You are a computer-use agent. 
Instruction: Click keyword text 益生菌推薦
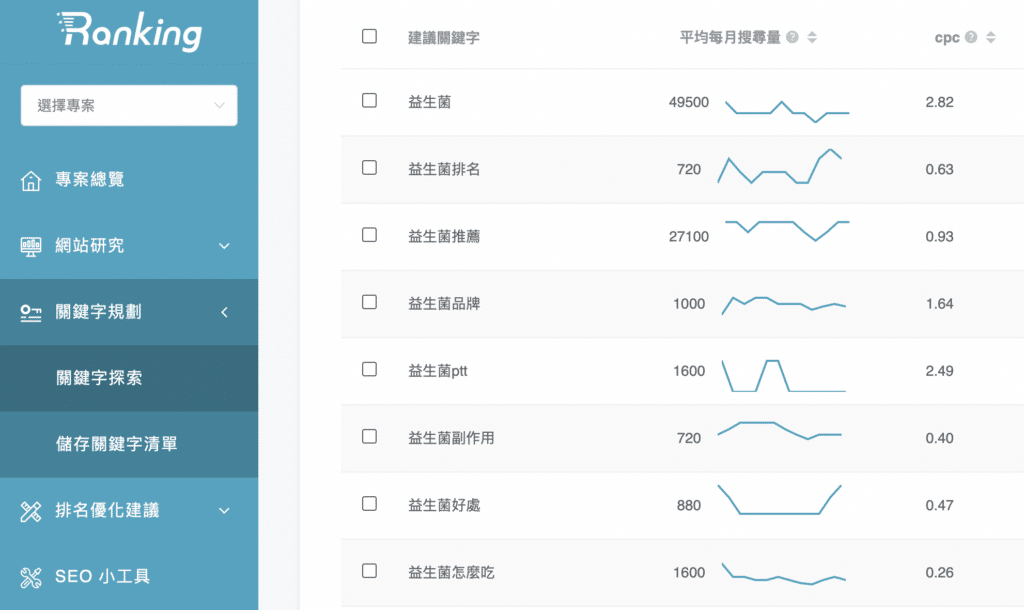[x=444, y=236]
